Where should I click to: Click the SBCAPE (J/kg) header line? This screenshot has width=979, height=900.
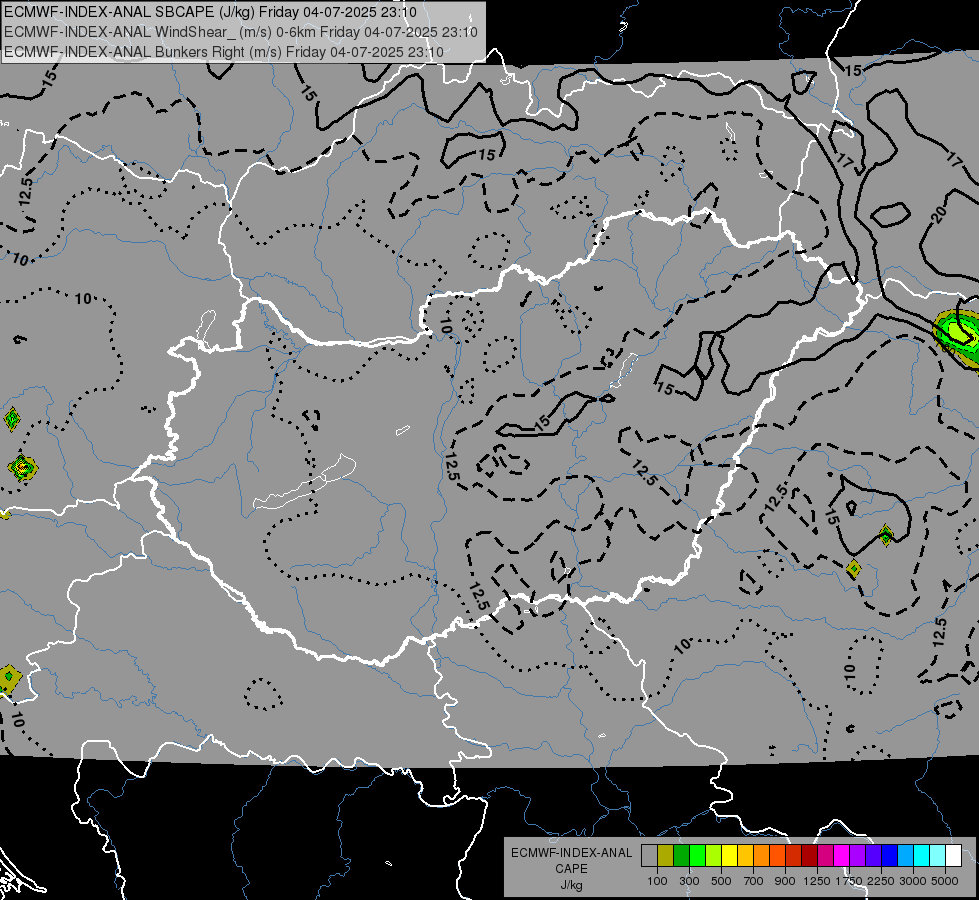click(x=211, y=12)
